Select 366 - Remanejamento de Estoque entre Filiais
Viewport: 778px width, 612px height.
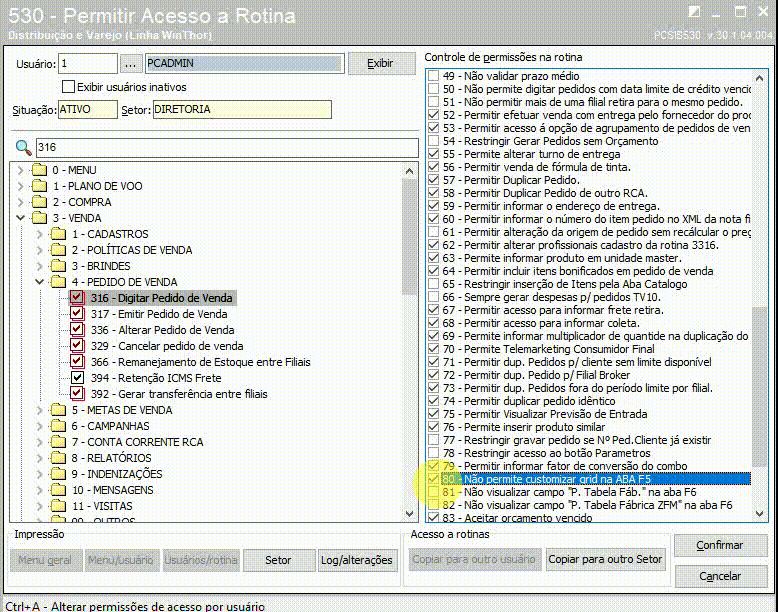(200, 362)
